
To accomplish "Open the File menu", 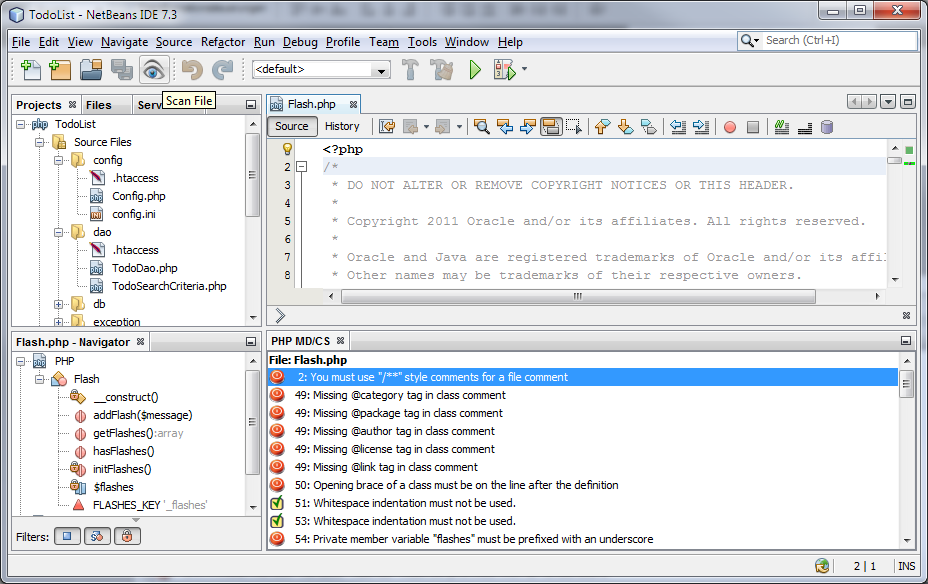I will click(x=21, y=42).
